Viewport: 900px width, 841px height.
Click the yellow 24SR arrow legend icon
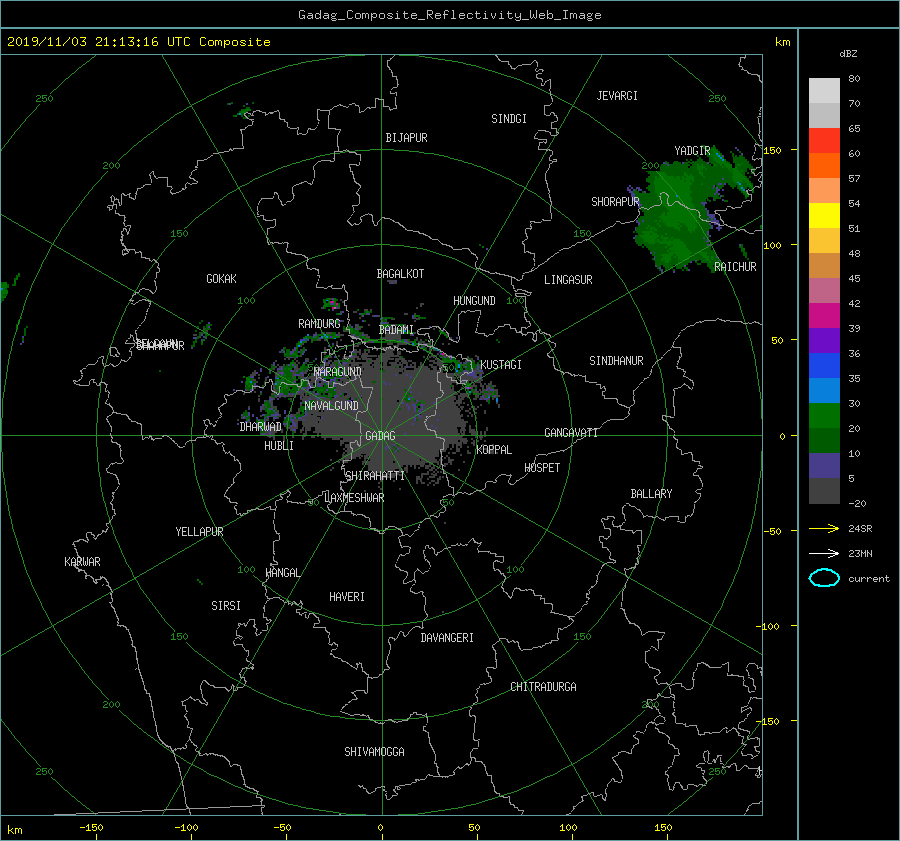[824, 528]
